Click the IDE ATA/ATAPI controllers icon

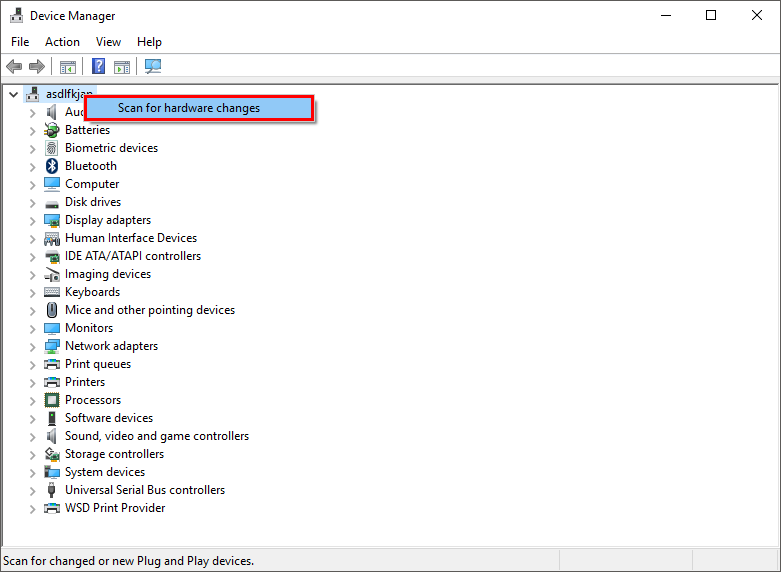tap(52, 257)
